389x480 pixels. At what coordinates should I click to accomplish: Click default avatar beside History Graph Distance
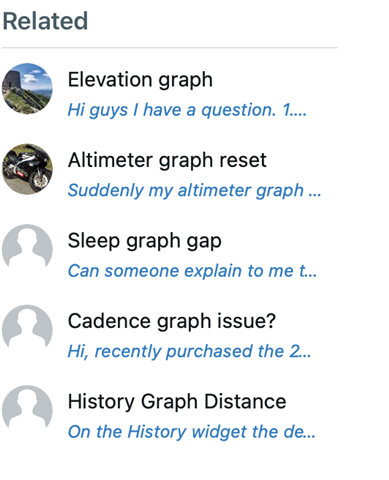point(27,408)
